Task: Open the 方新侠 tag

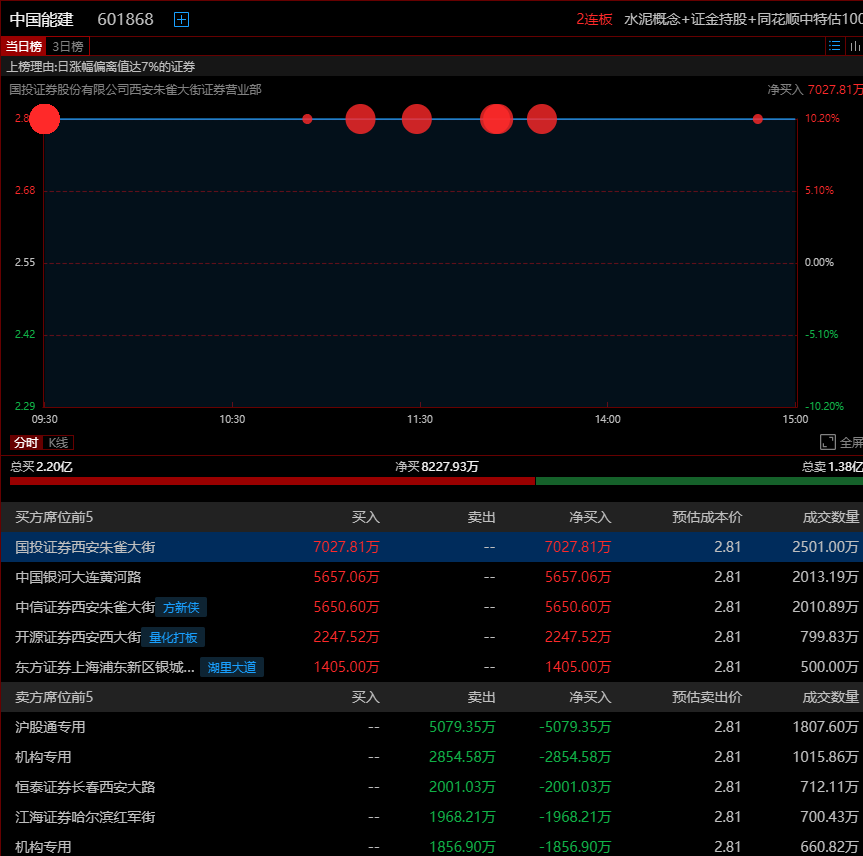Action: (181, 607)
